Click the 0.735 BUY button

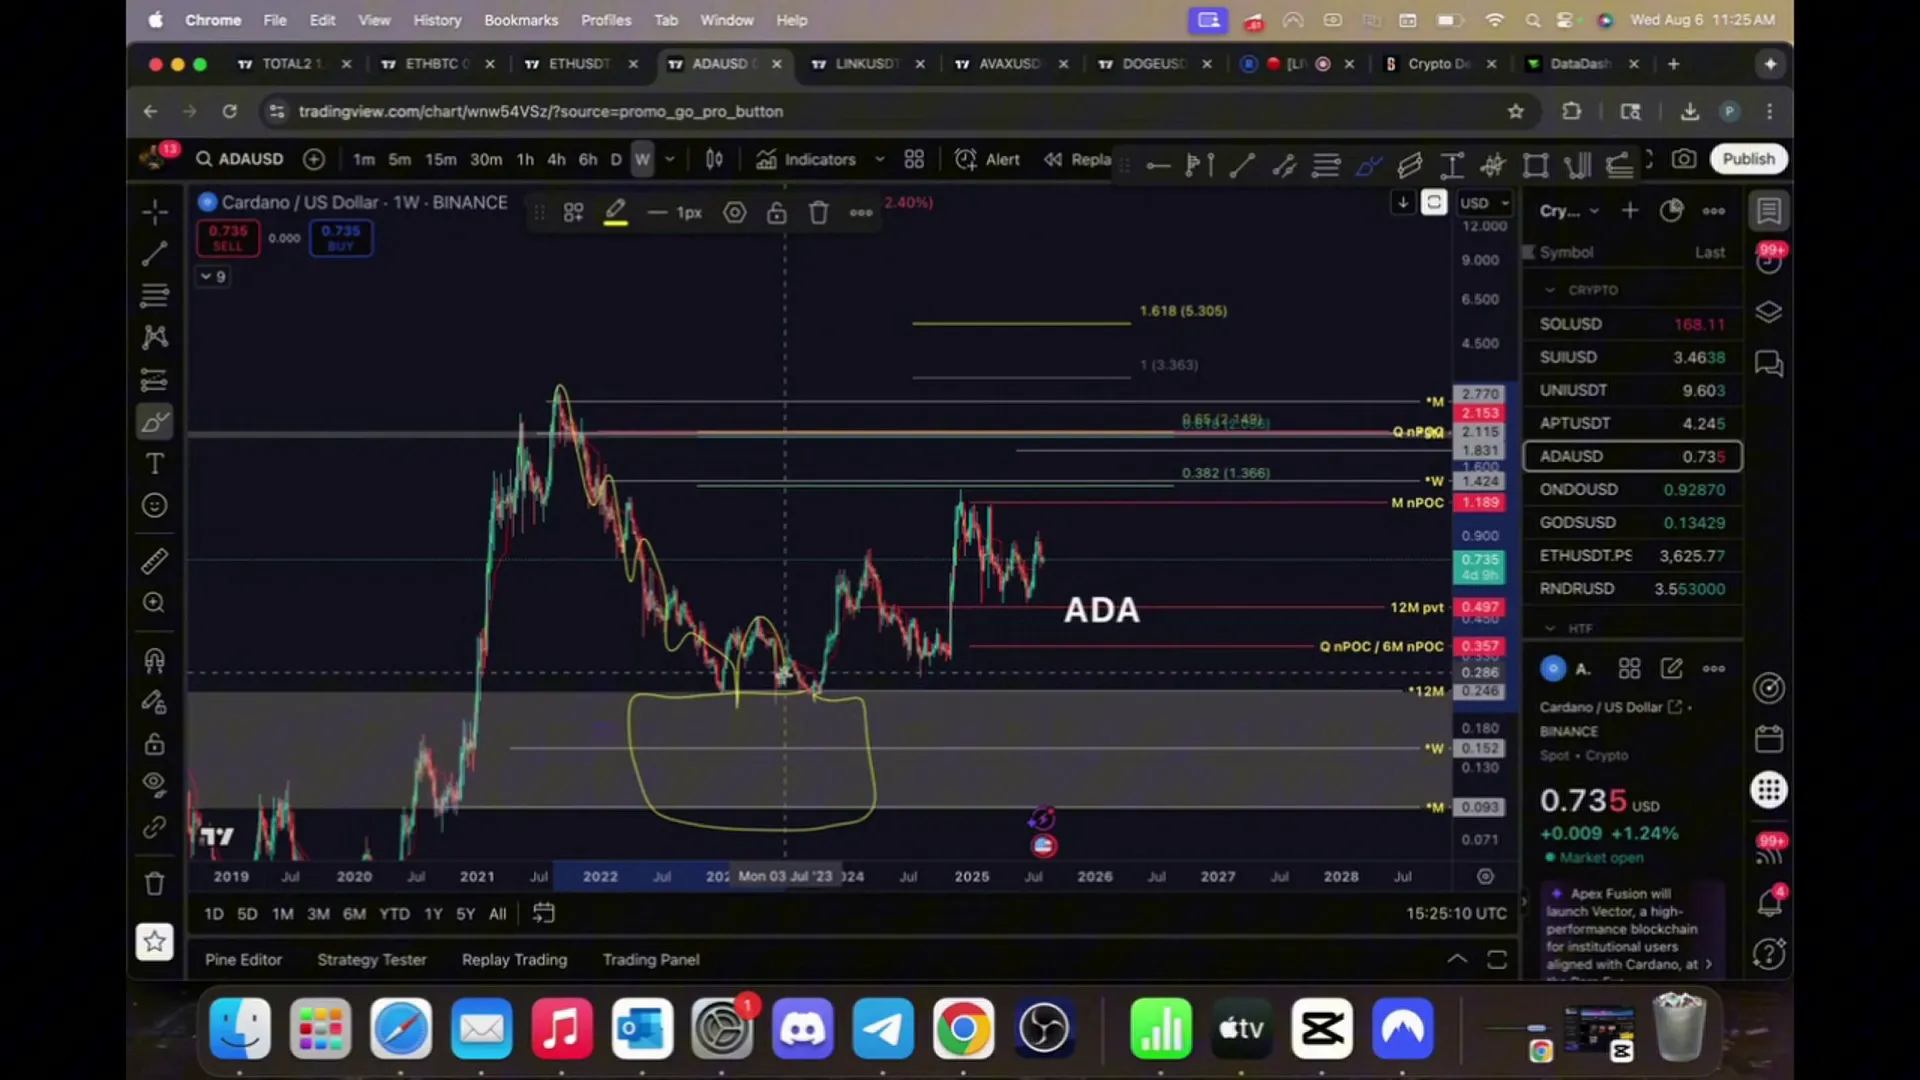pyautogui.click(x=341, y=238)
